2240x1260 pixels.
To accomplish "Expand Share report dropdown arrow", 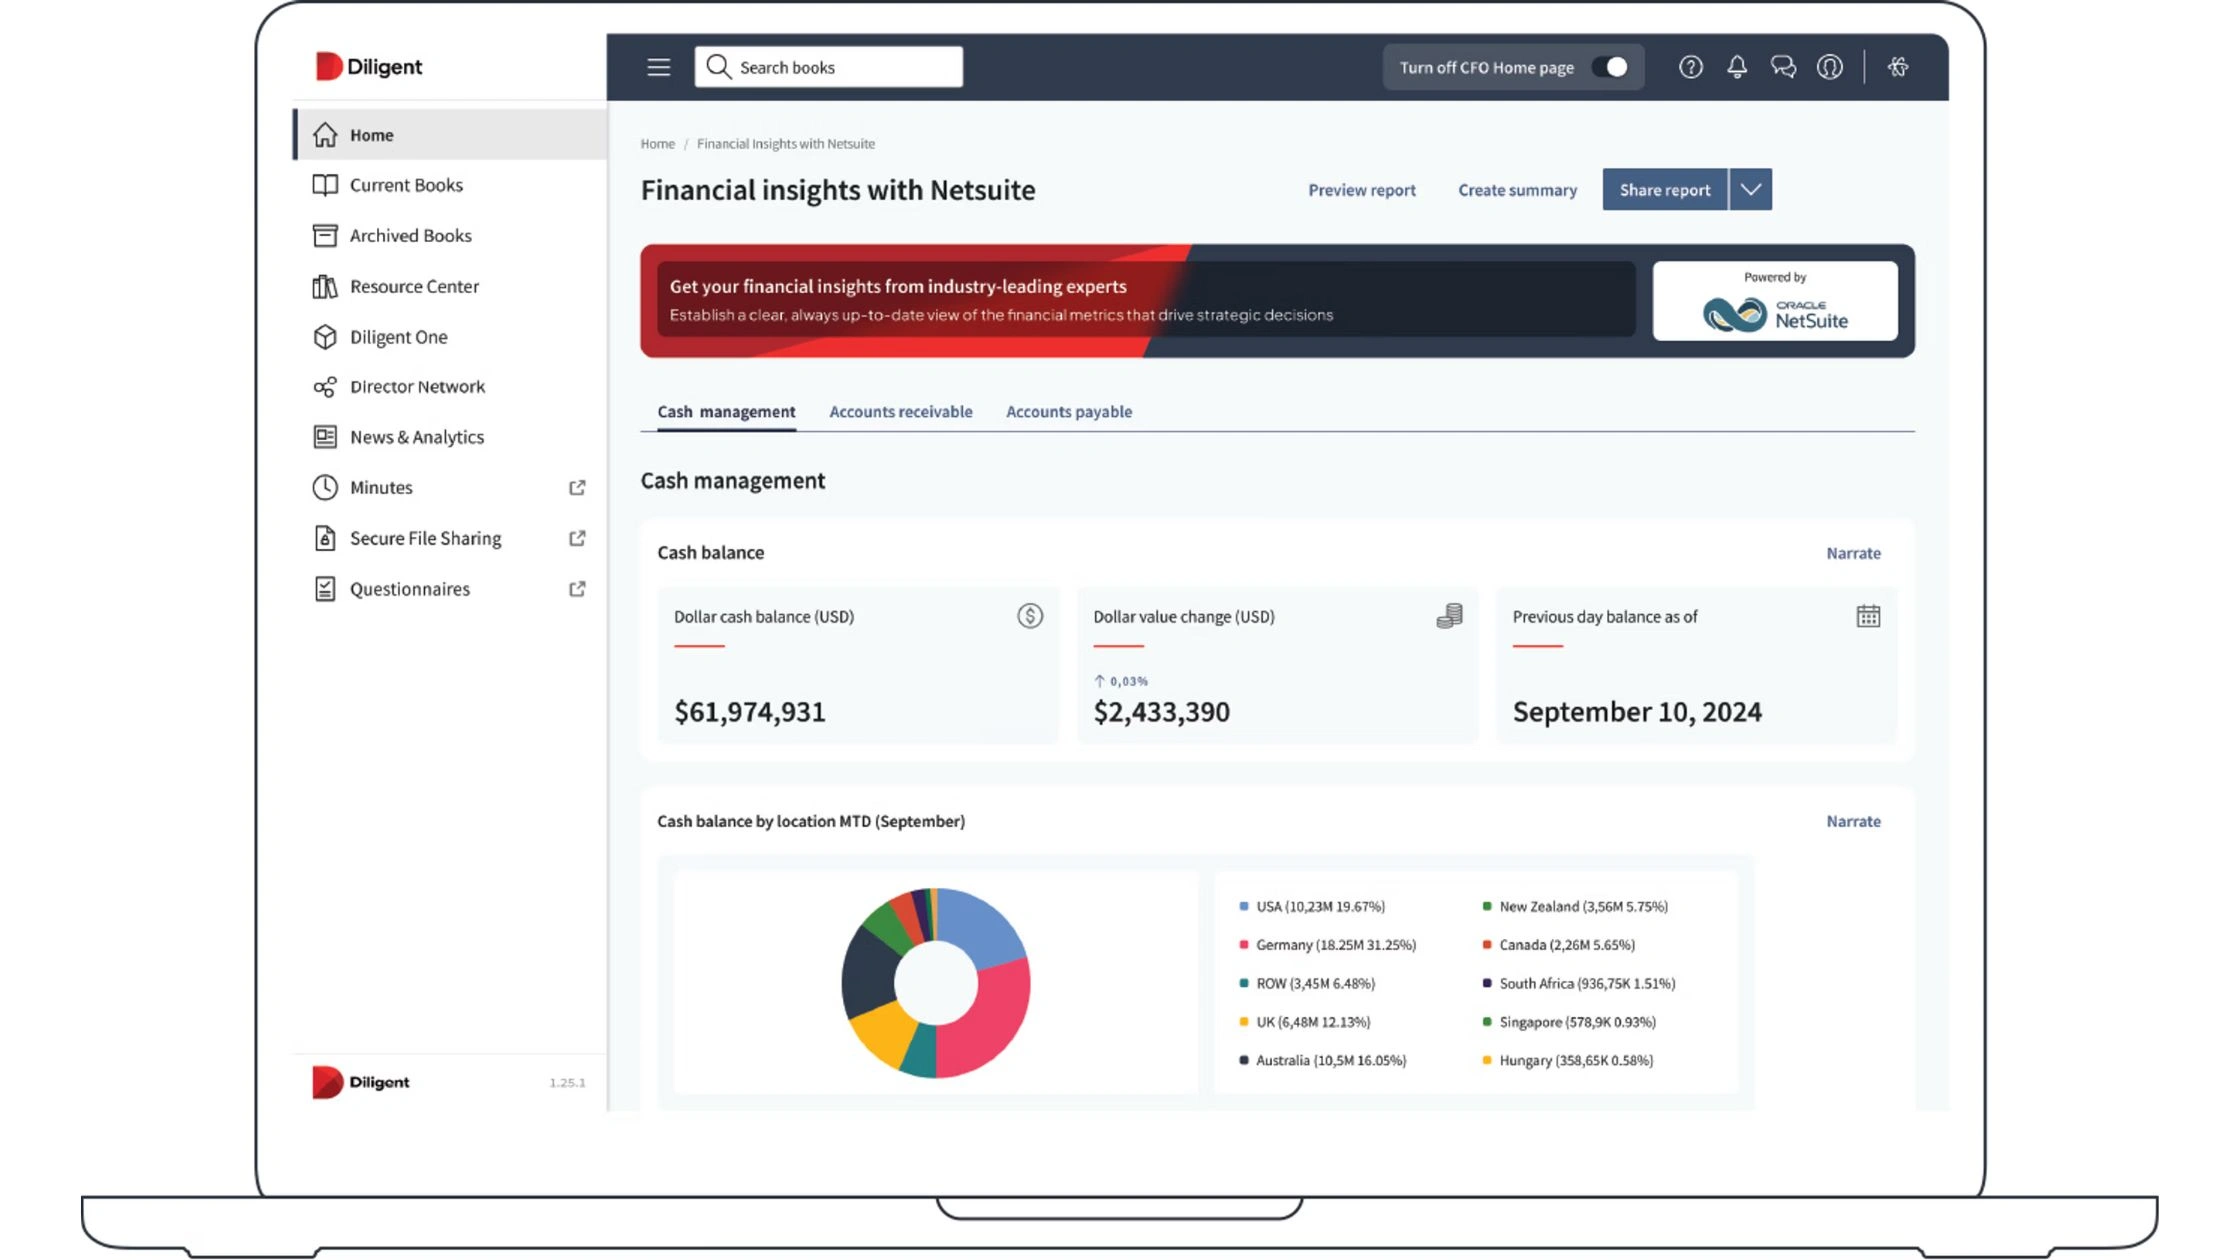I will pos(1750,190).
